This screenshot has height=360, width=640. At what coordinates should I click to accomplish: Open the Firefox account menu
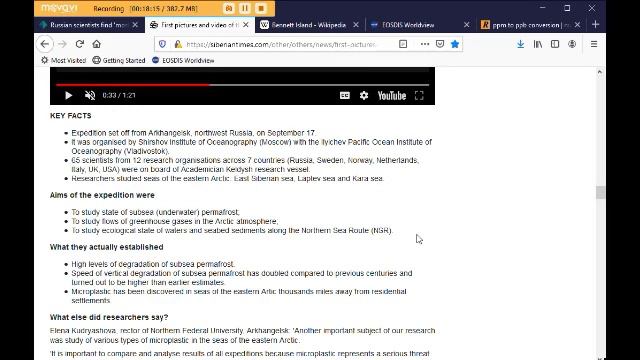pyautogui.click(x=572, y=44)
